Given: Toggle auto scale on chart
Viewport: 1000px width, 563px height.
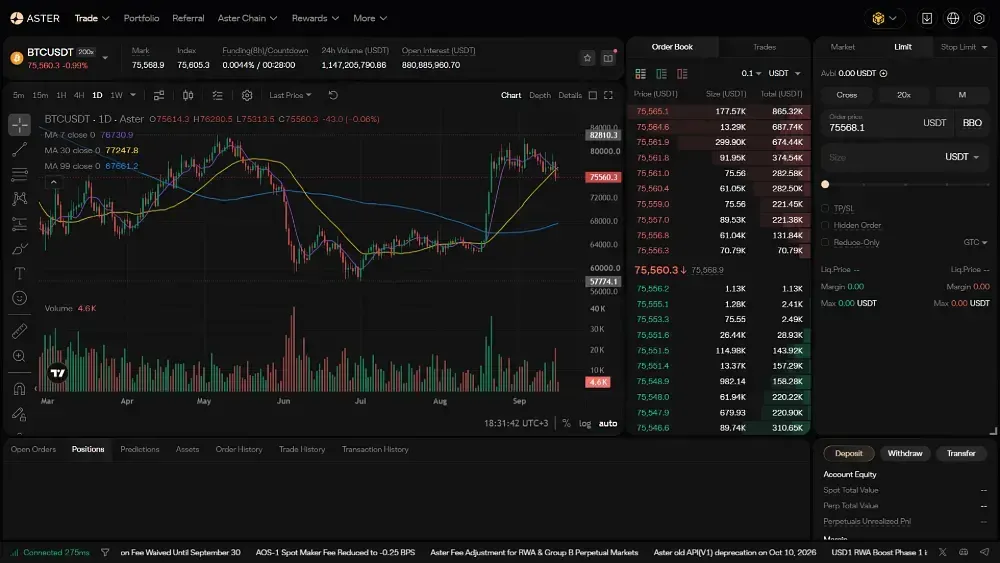Looking at the screenshot, I should coord(608,423).
